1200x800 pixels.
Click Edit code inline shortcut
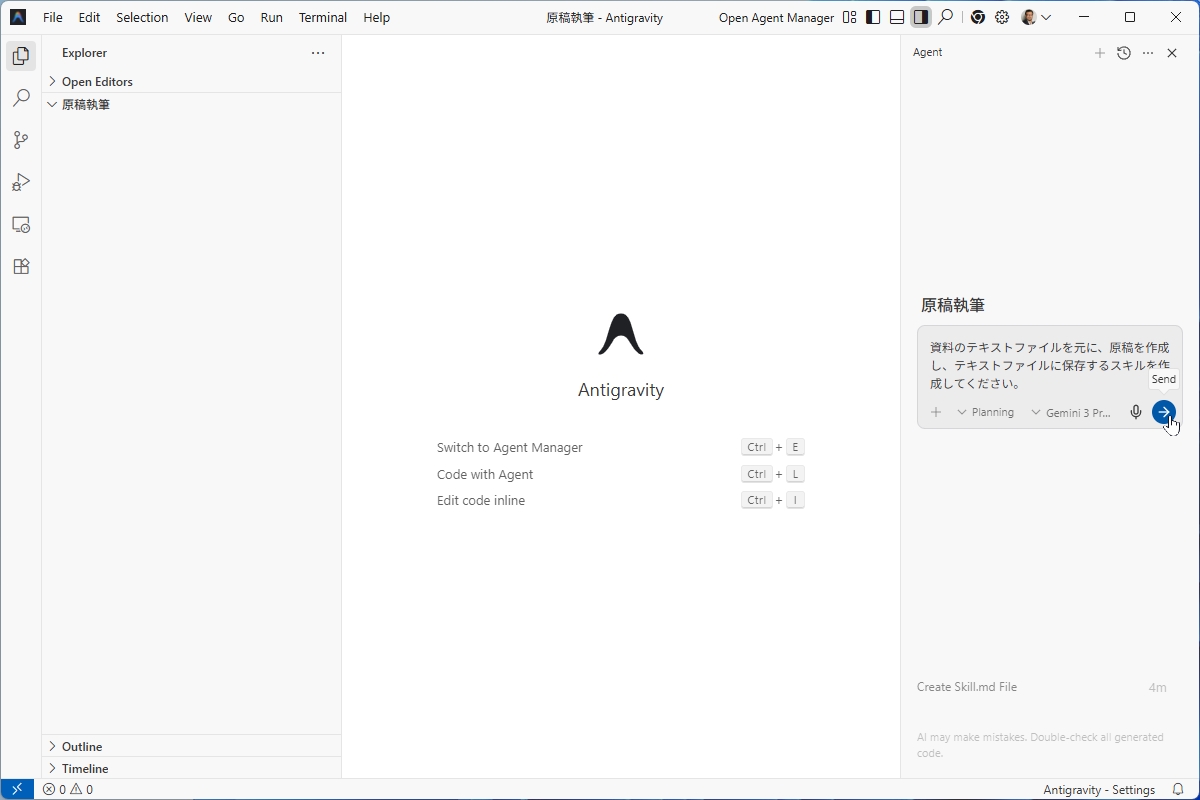point(481,500)
